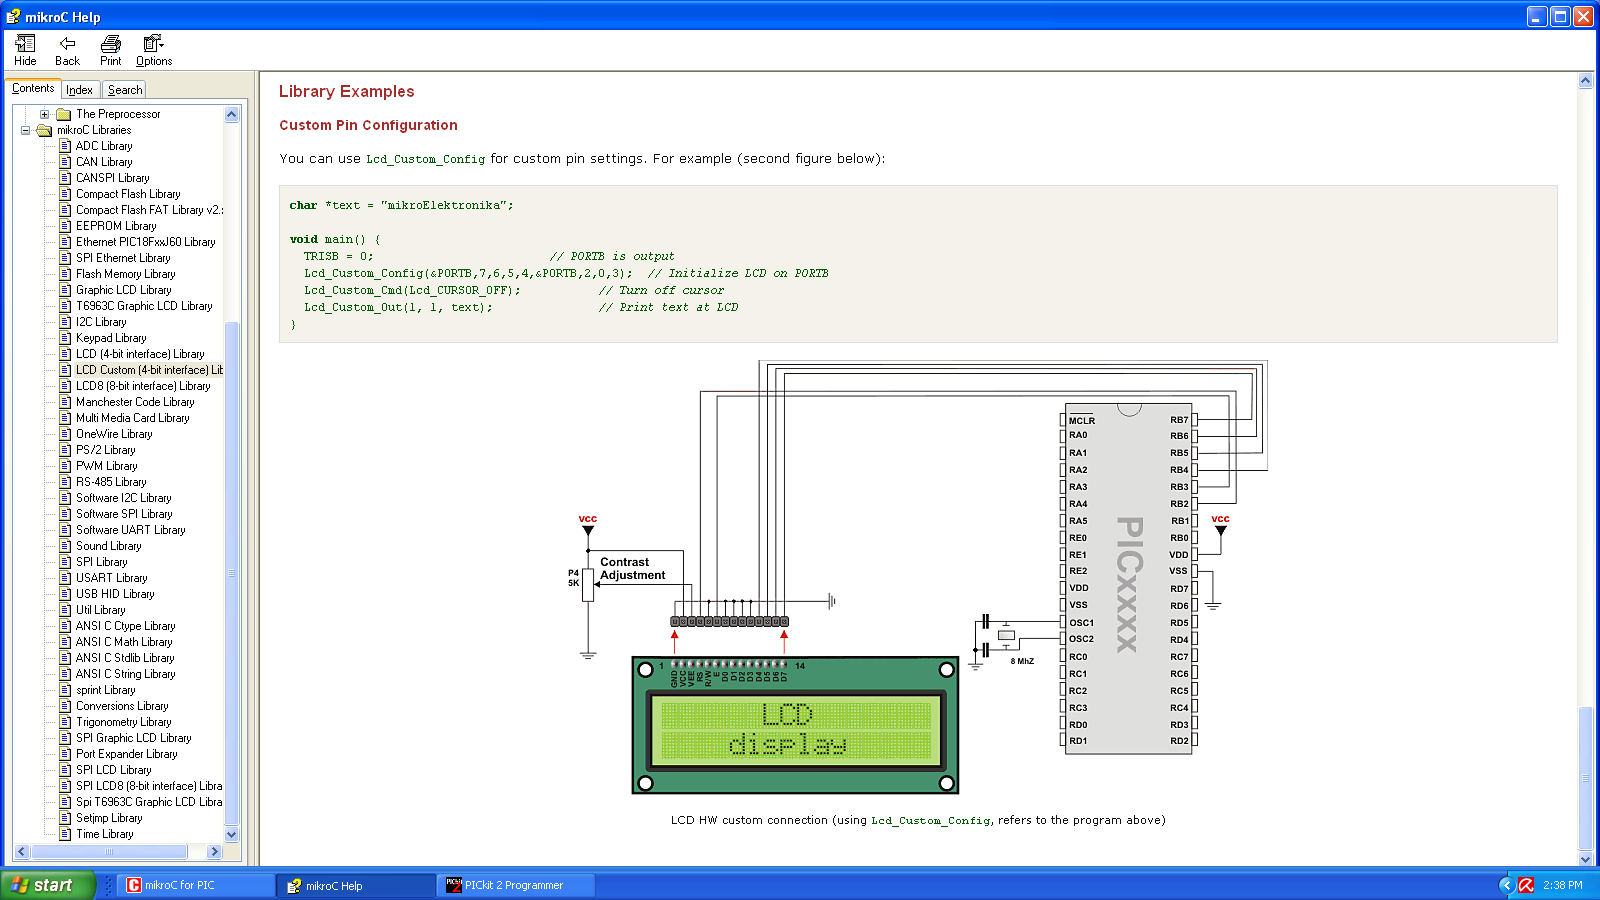This screenshot has height=900, width=1600.
Task: Expand hidden system tray icons arrow
Action: click(x=1507, y=885)
